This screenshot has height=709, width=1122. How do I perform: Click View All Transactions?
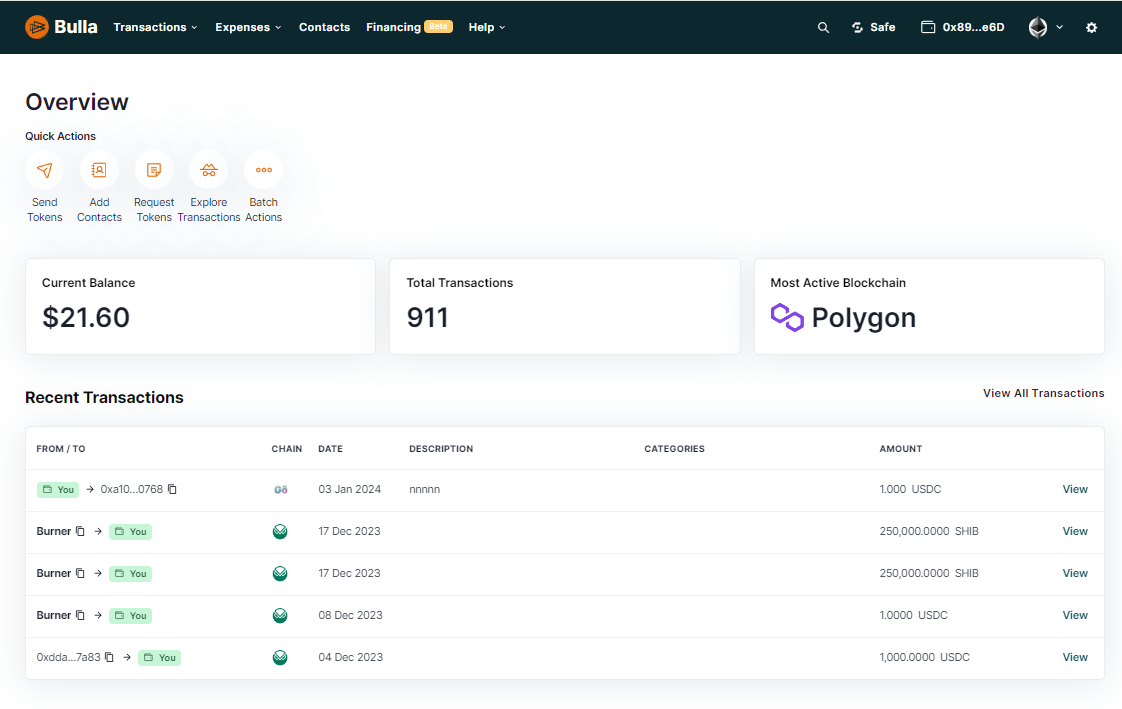coord(1043,393)
